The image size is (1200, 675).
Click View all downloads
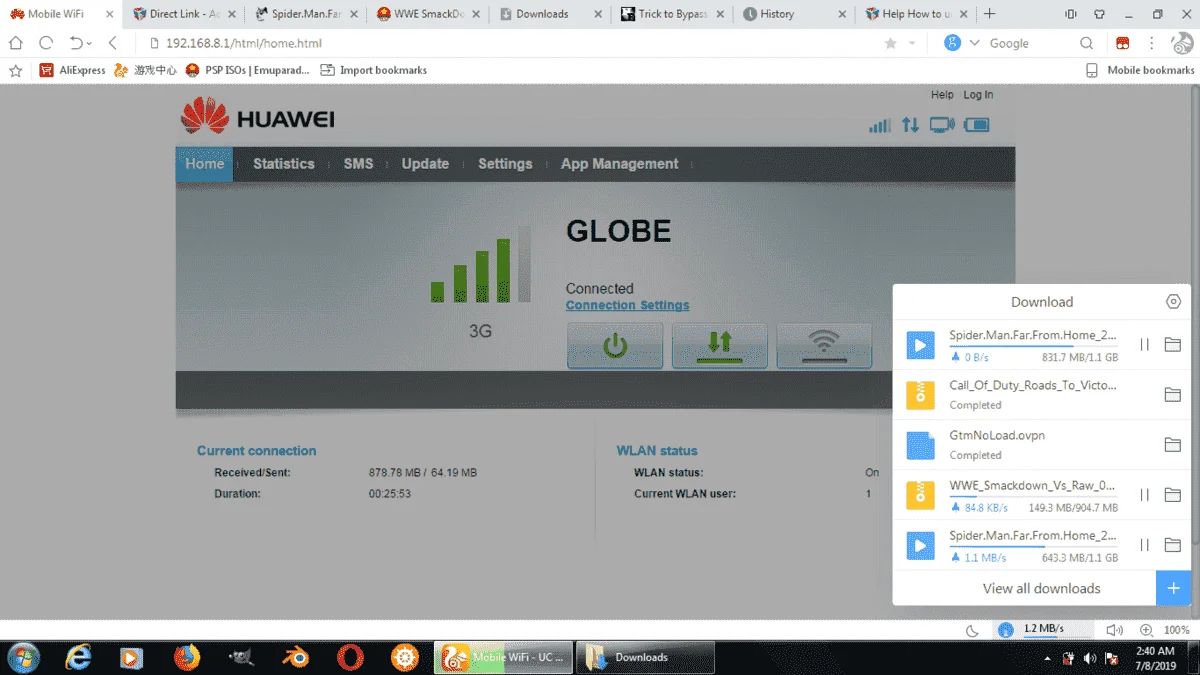(1041, 589)
